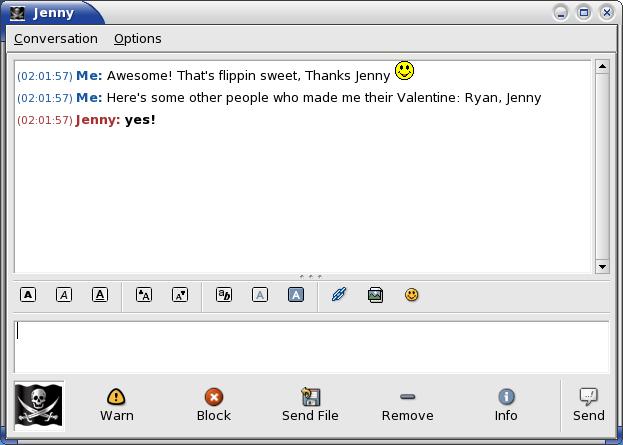623x445 pixels.
Task: Choose the foreground text color
Action: point(260,295)
